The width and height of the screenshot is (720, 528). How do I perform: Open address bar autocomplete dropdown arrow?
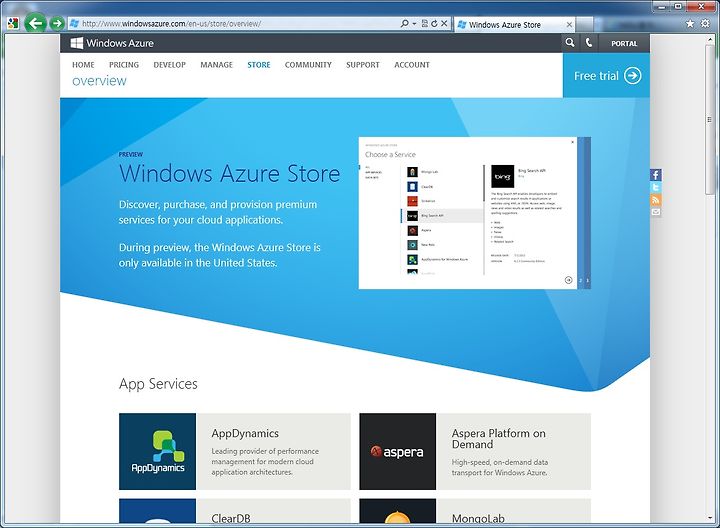[x=414, y=23]
